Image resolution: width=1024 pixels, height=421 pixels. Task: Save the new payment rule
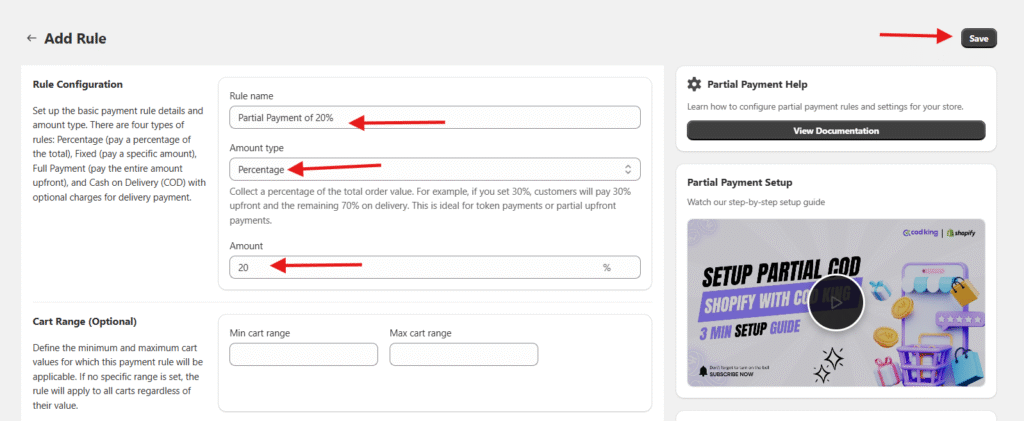click(x=978, y=38)
